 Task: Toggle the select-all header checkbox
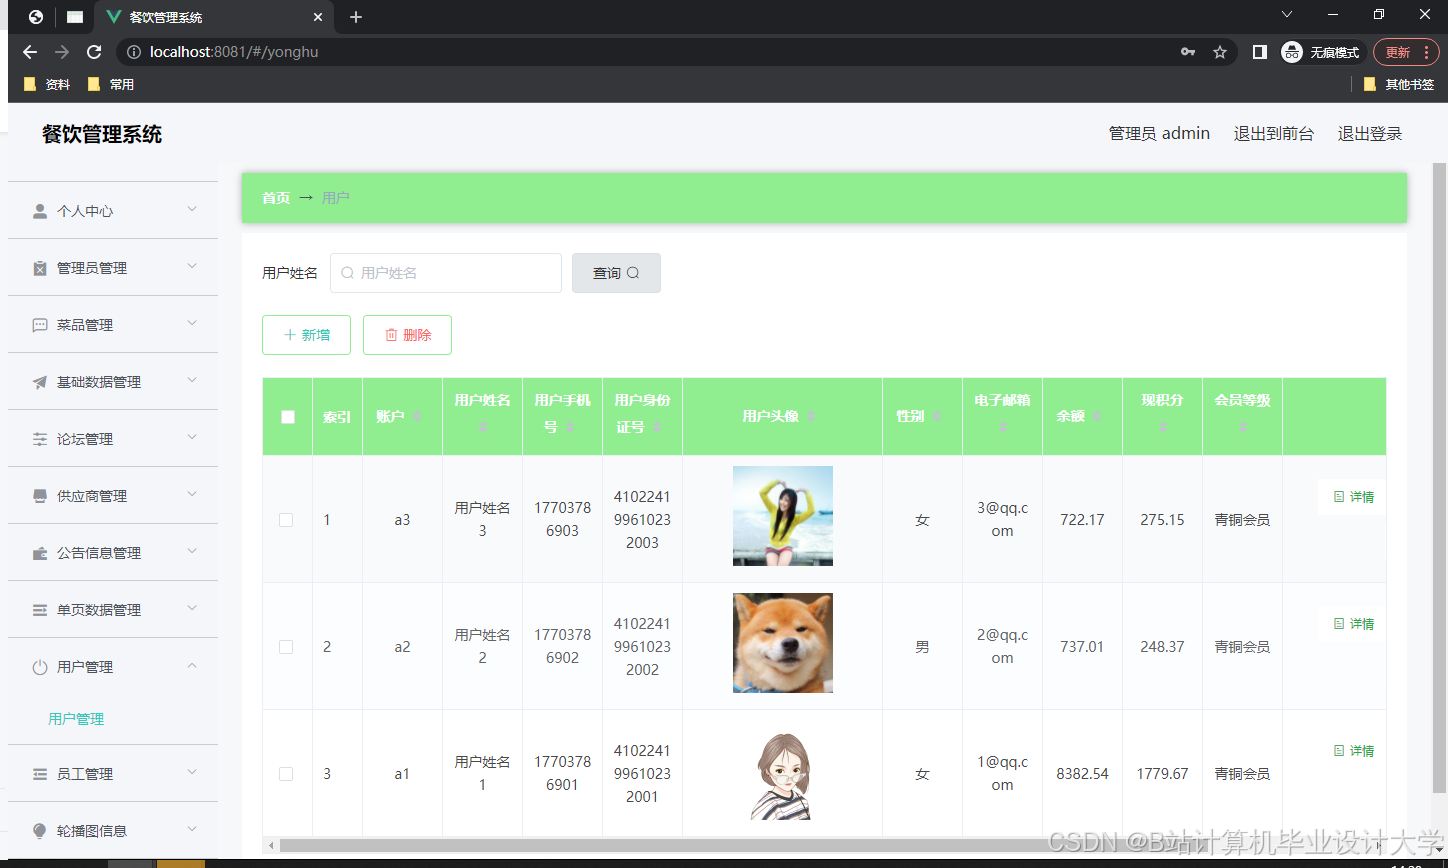click(x=288, y=417)
